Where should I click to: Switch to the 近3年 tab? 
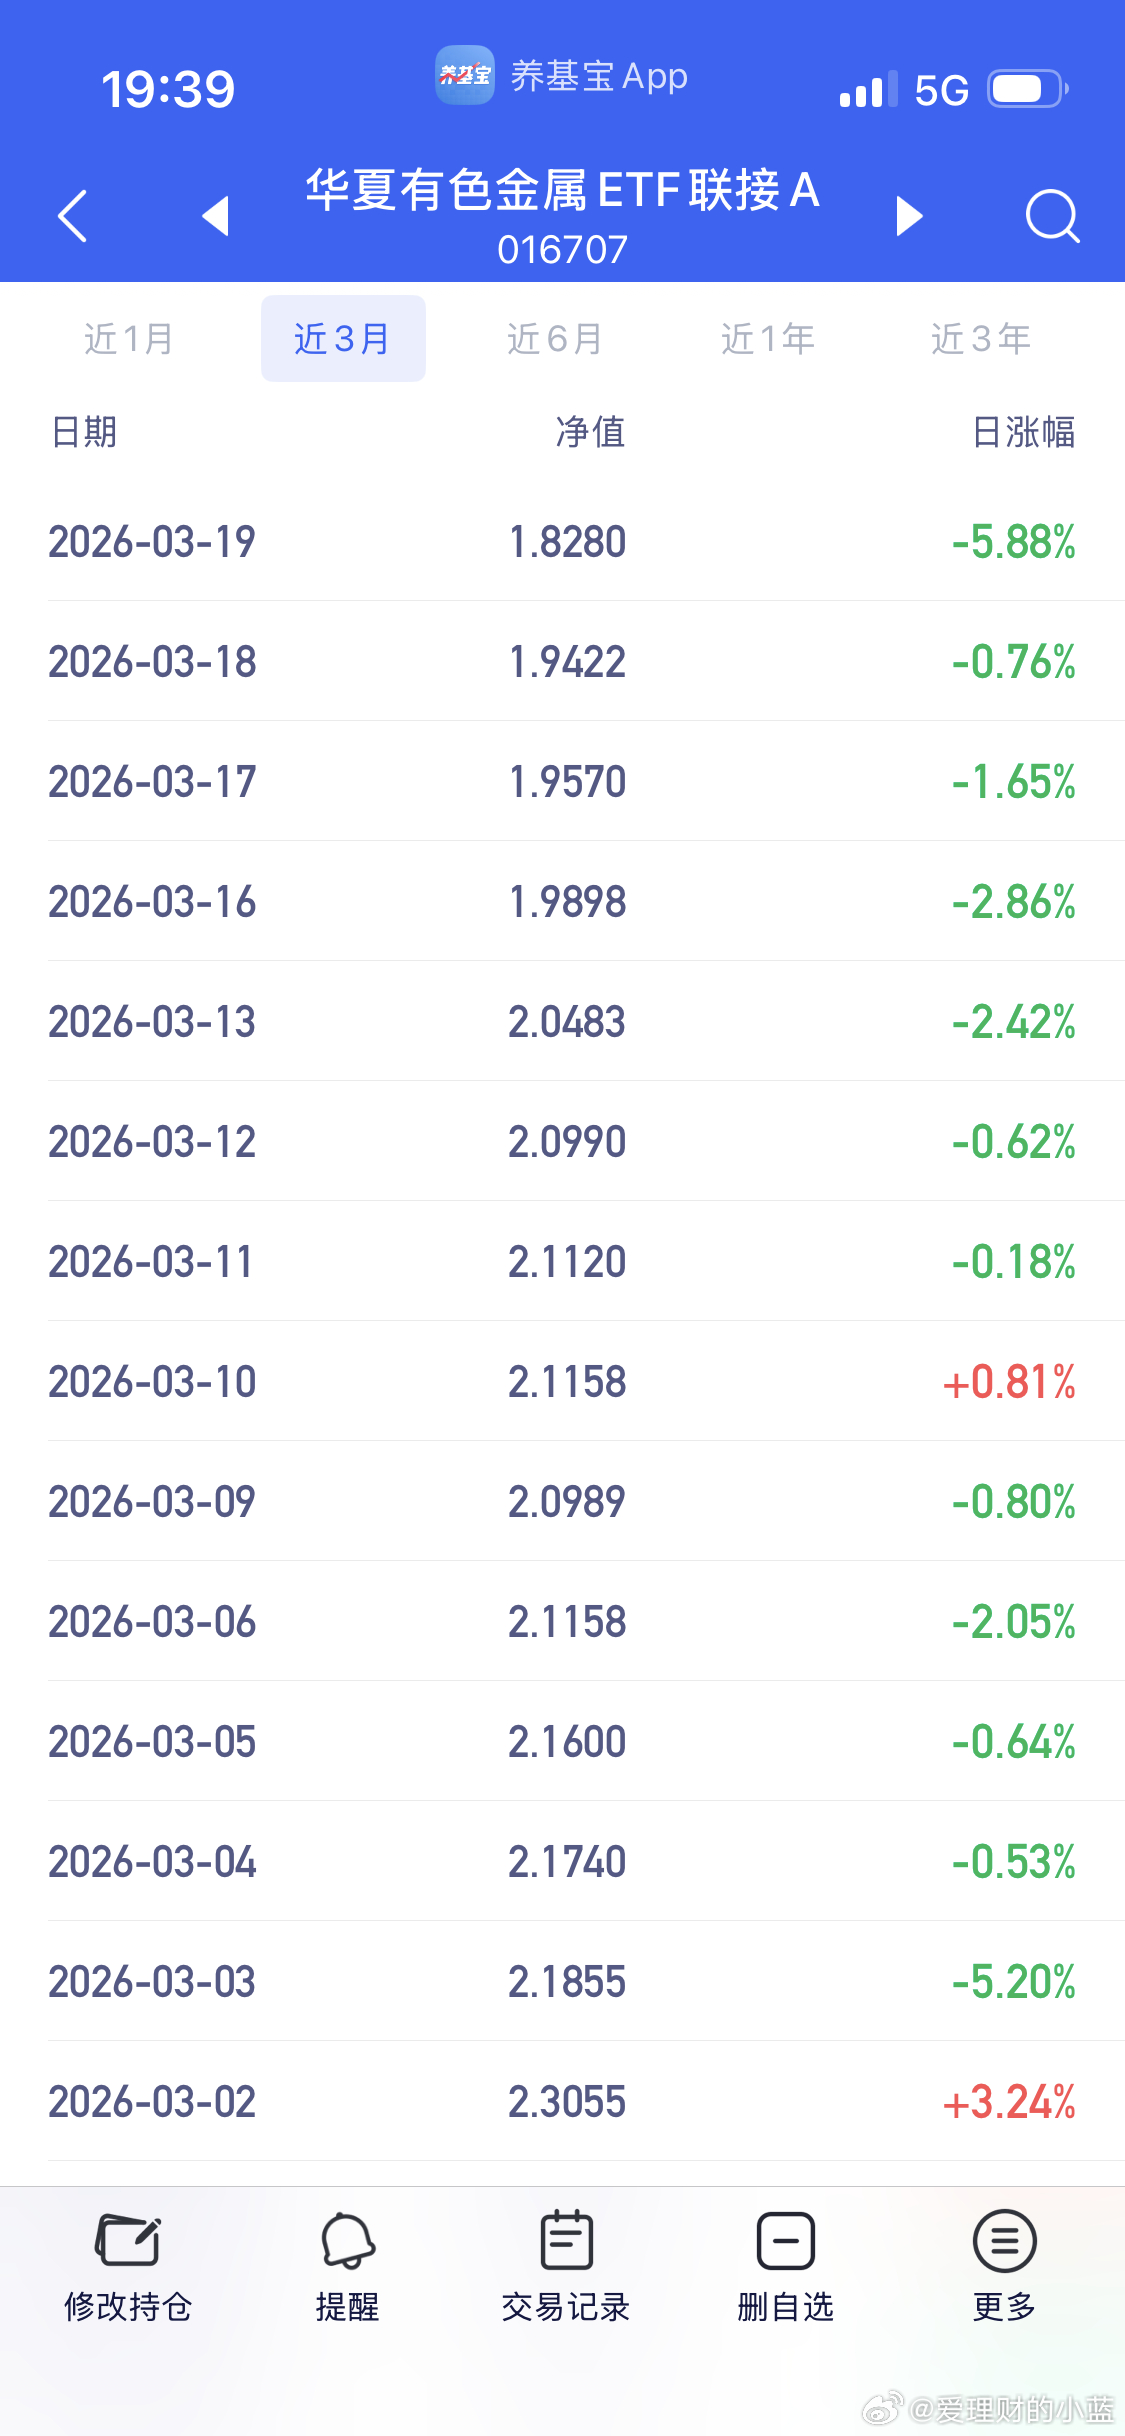pyautogui.click(x=980, y=339)
